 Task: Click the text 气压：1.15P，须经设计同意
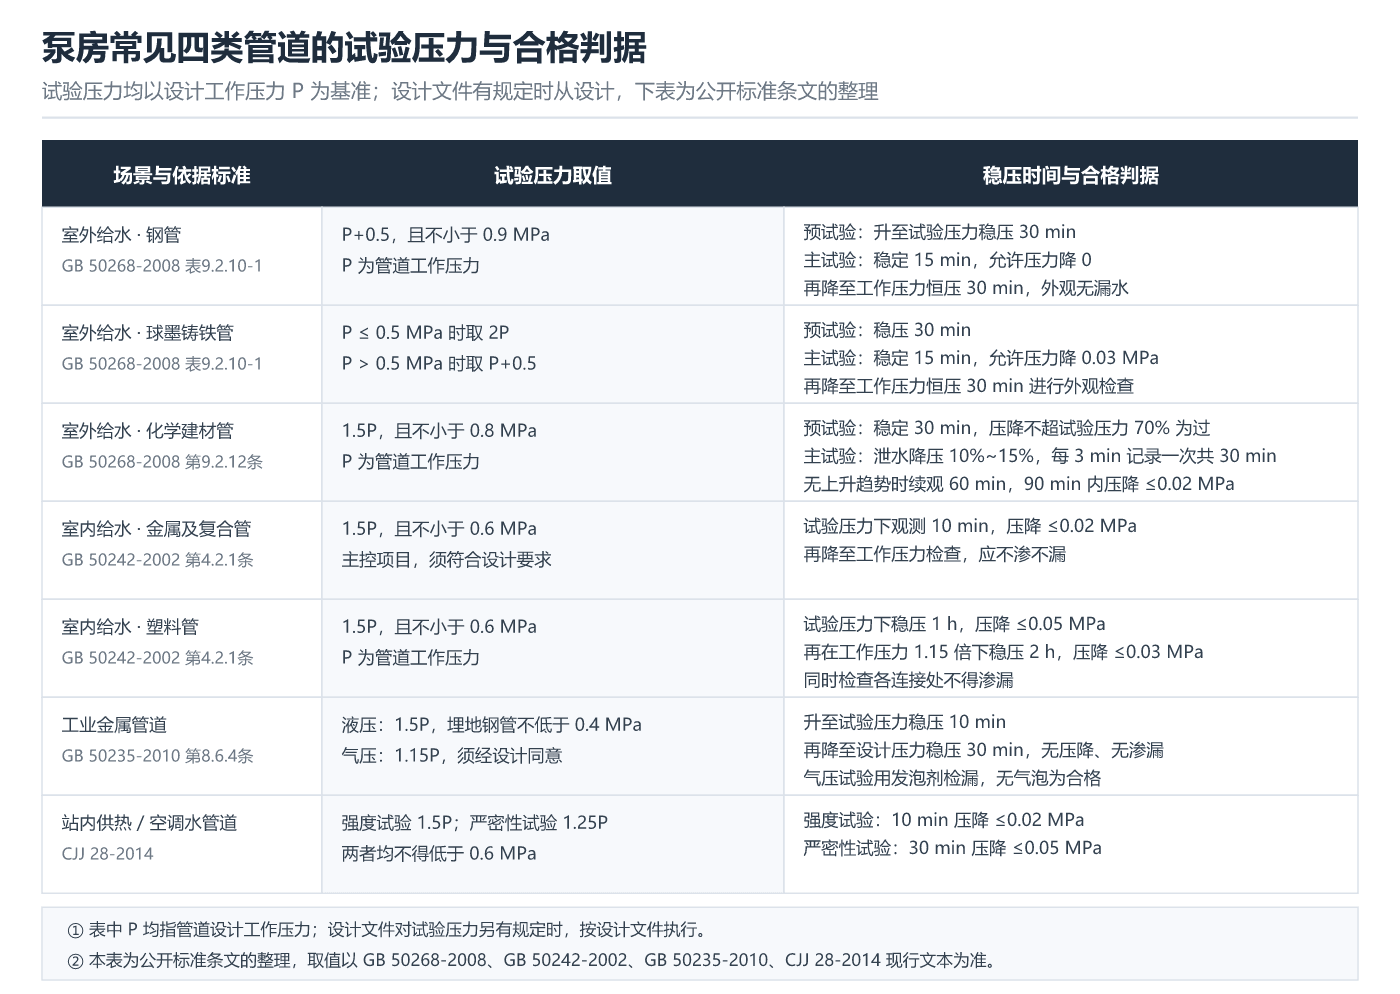coord(452,756)
